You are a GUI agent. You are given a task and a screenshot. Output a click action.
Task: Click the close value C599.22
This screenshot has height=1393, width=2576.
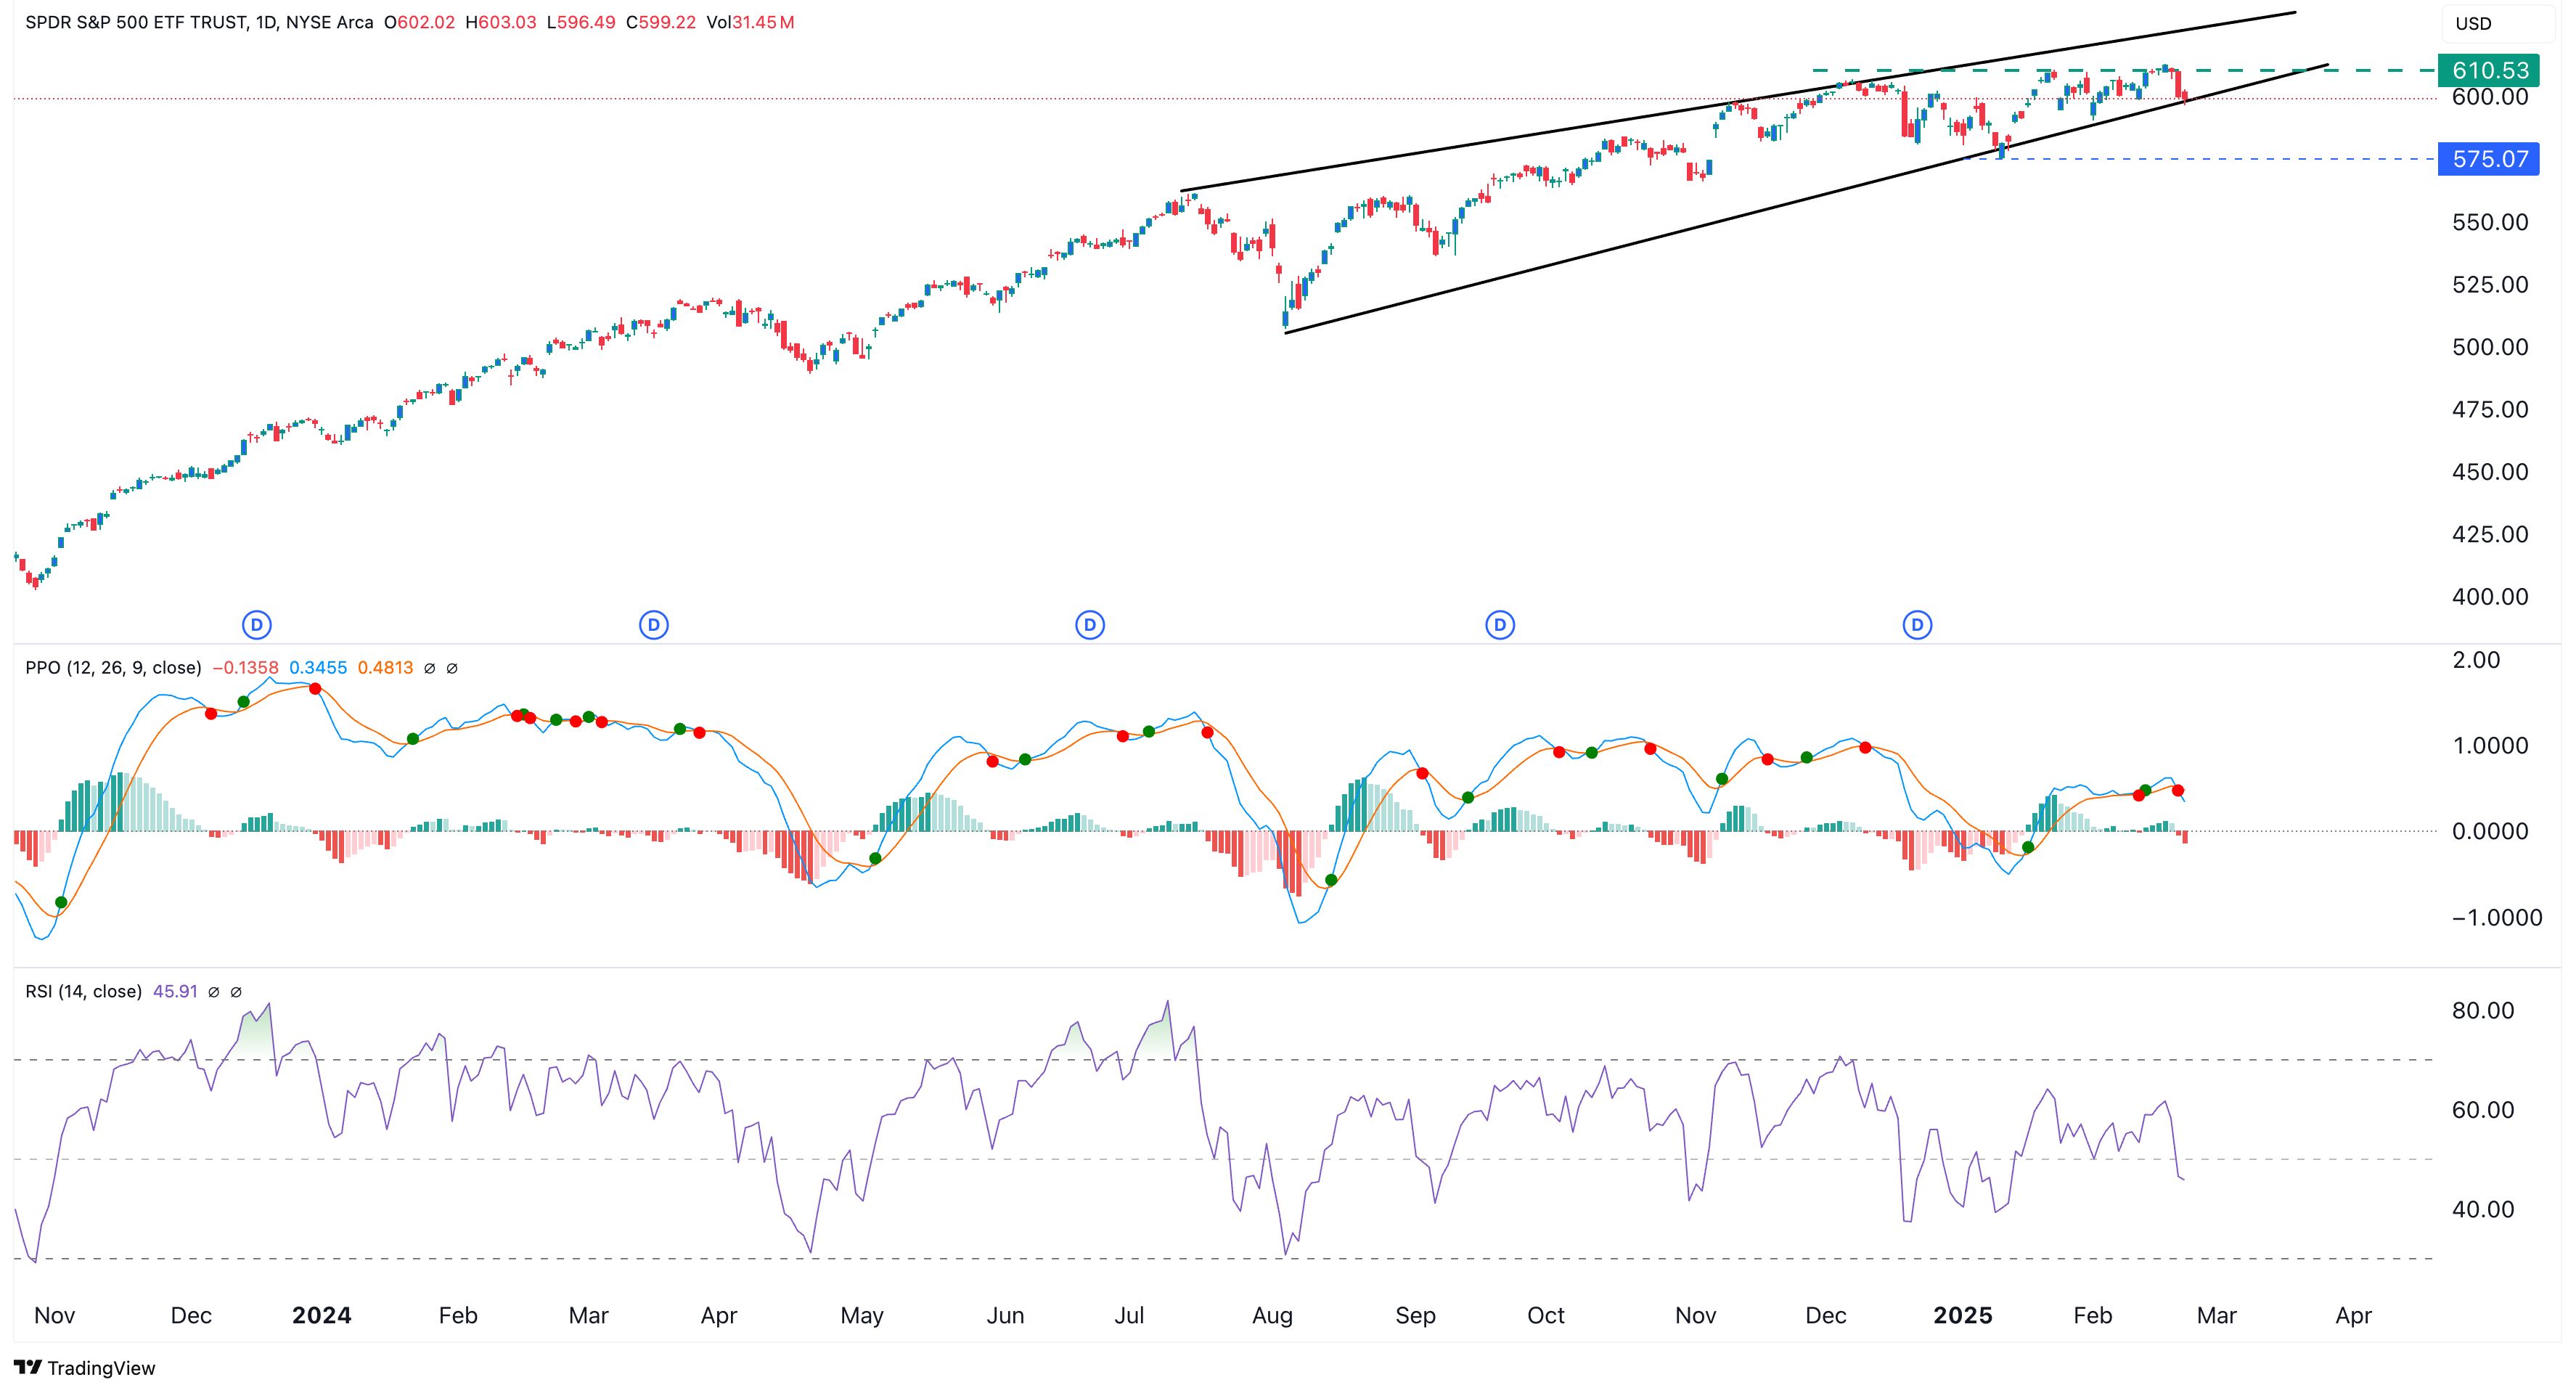[661, 22]
